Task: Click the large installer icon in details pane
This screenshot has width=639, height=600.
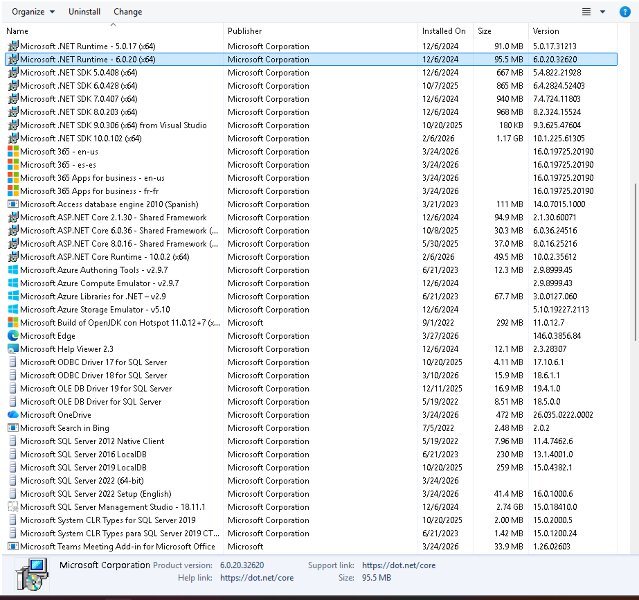Action: pos(32,574)
